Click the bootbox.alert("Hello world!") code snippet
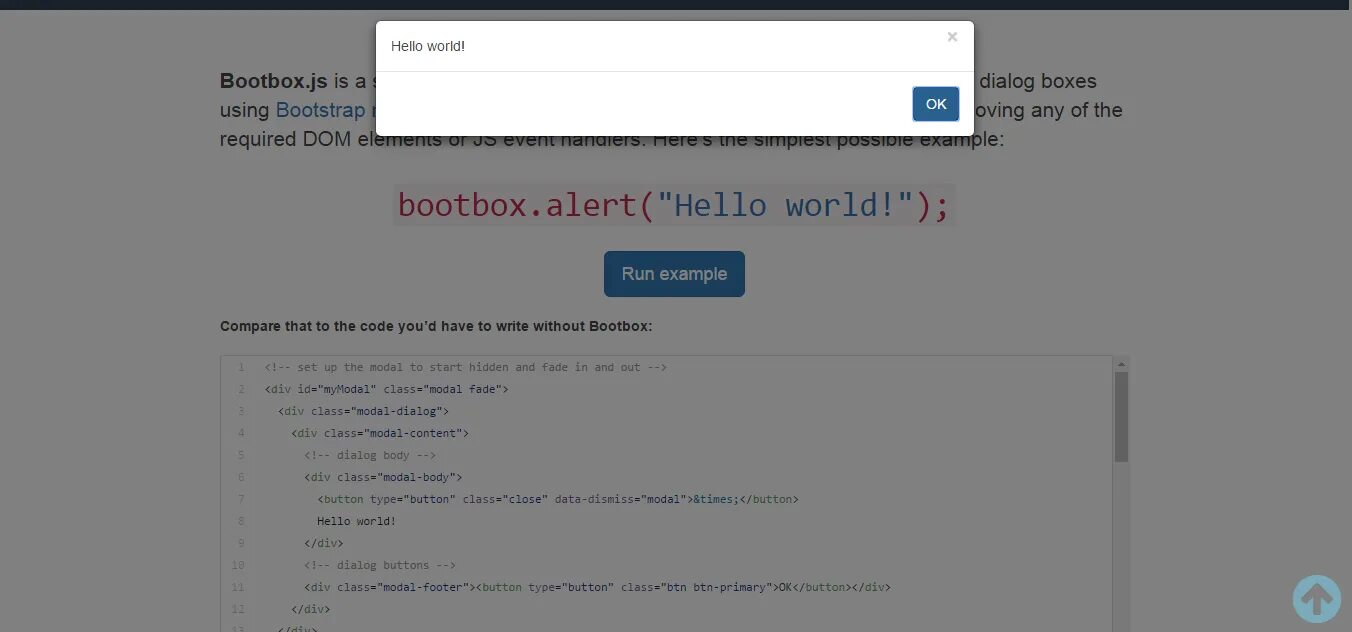 point(674,205)
